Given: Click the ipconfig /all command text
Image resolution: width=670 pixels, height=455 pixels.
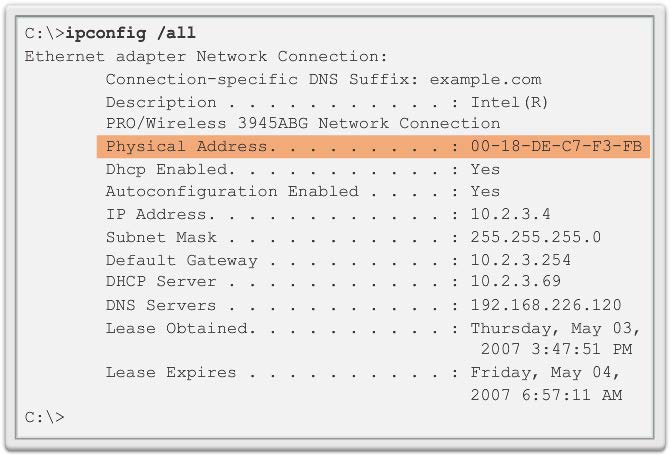Looking at the screenshot, I should [x=124, y=33].
